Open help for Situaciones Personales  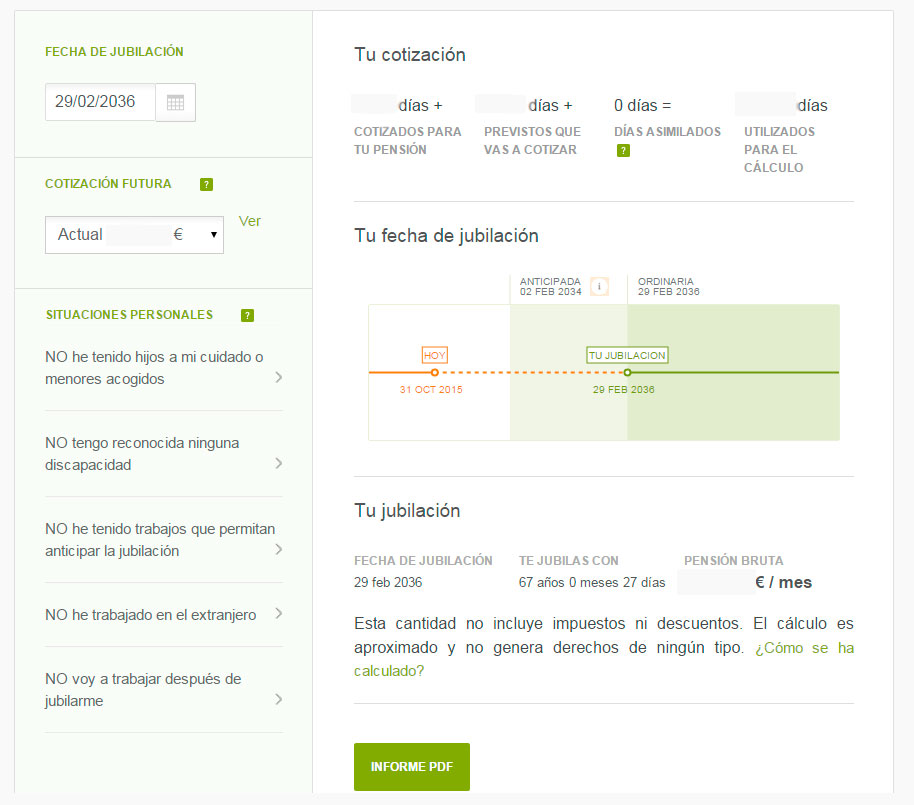(x=247, y=315)
